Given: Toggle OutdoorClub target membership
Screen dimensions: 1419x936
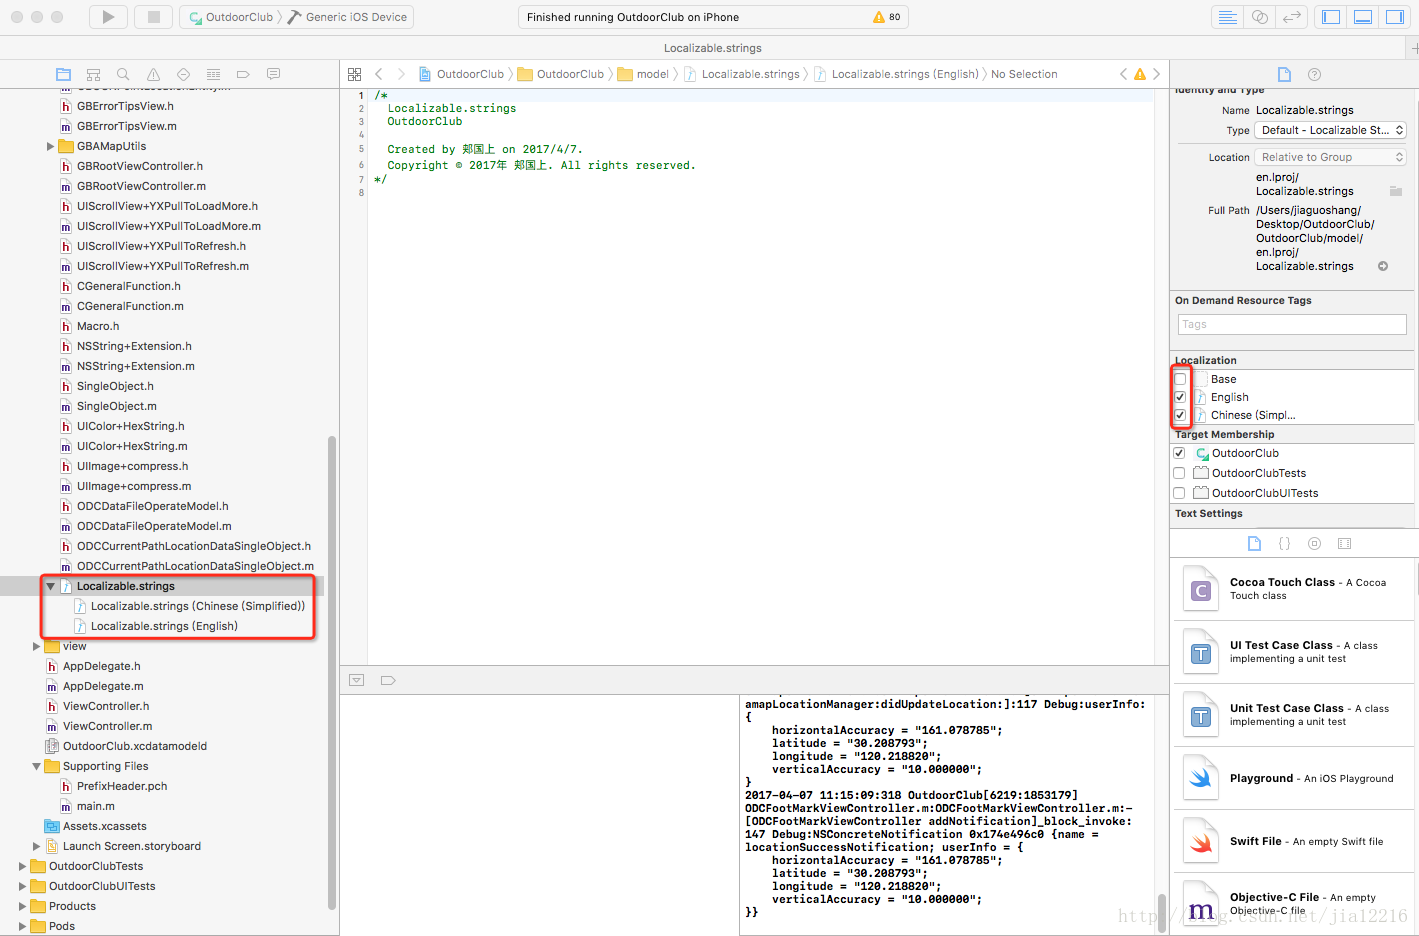Looking at the screenshot, I should pyautogui.click(x=1179, y=453).
